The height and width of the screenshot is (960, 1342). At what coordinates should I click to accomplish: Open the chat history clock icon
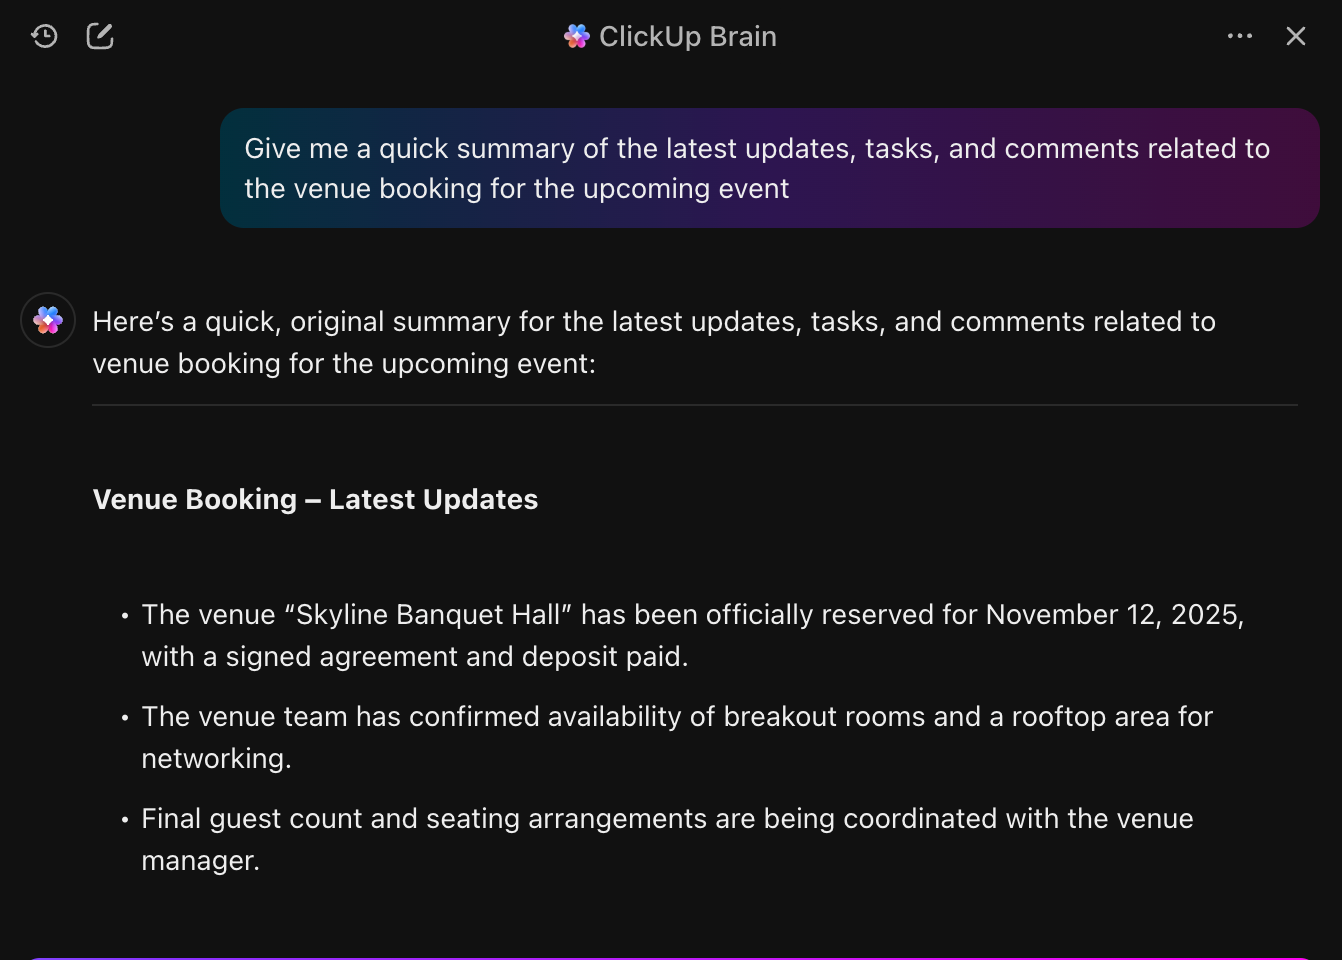[45, 37]
